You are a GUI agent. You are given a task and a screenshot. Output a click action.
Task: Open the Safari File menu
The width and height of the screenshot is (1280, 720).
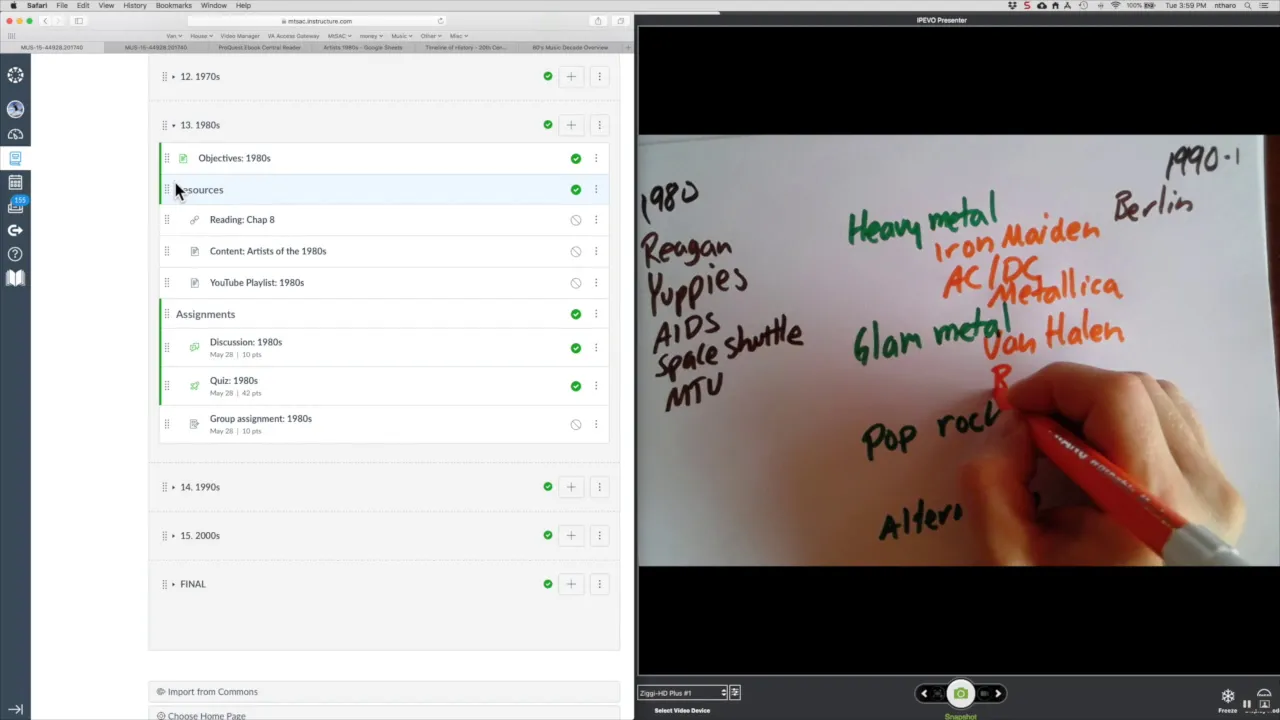point(61,5)
